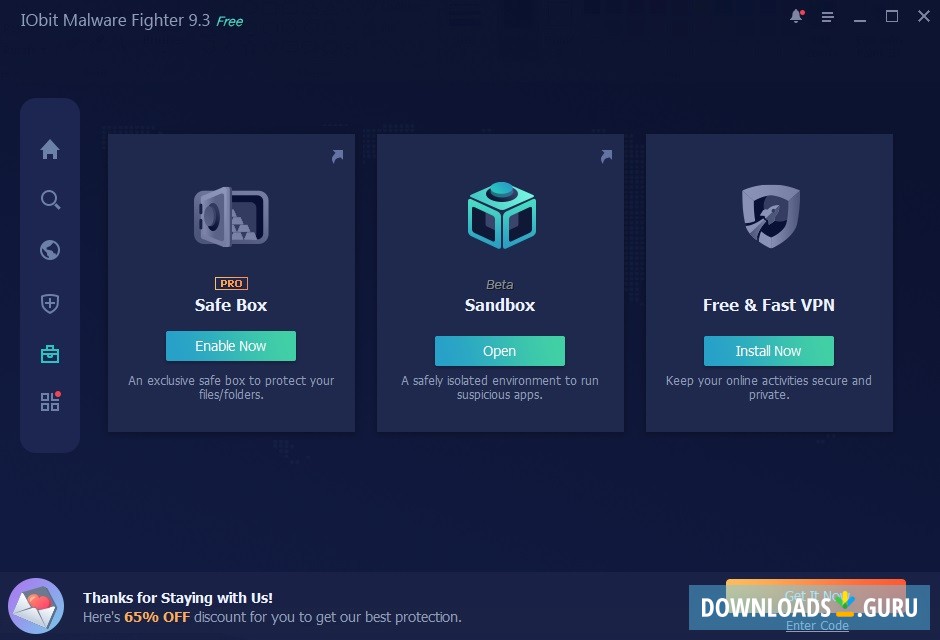Click the envelope promo icon

pos(36,606)
